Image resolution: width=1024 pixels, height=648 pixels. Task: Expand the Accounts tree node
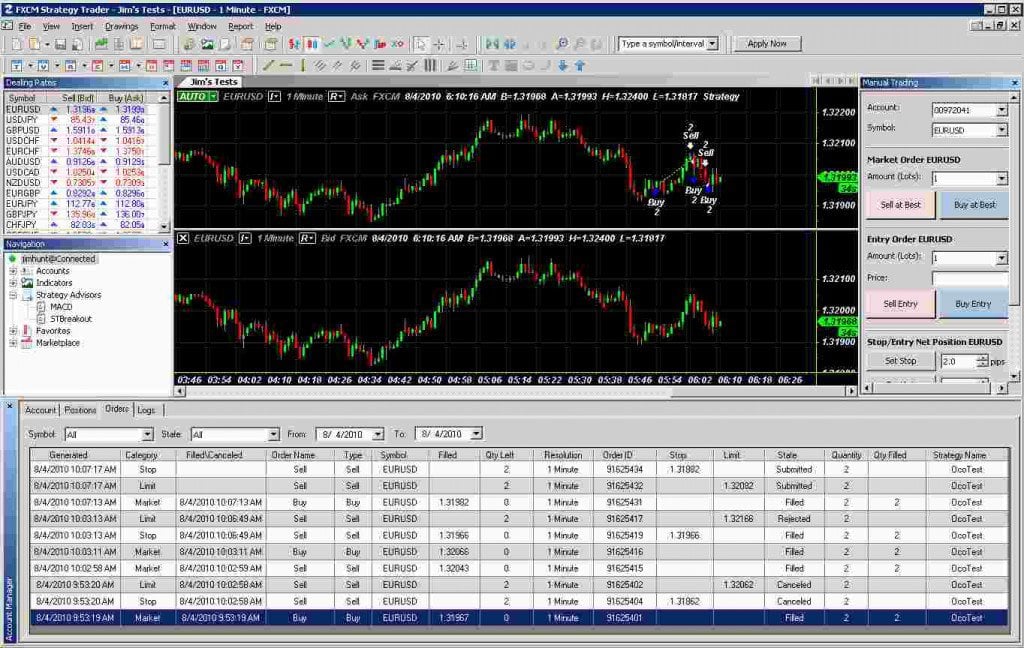click(x=12, y=271)
